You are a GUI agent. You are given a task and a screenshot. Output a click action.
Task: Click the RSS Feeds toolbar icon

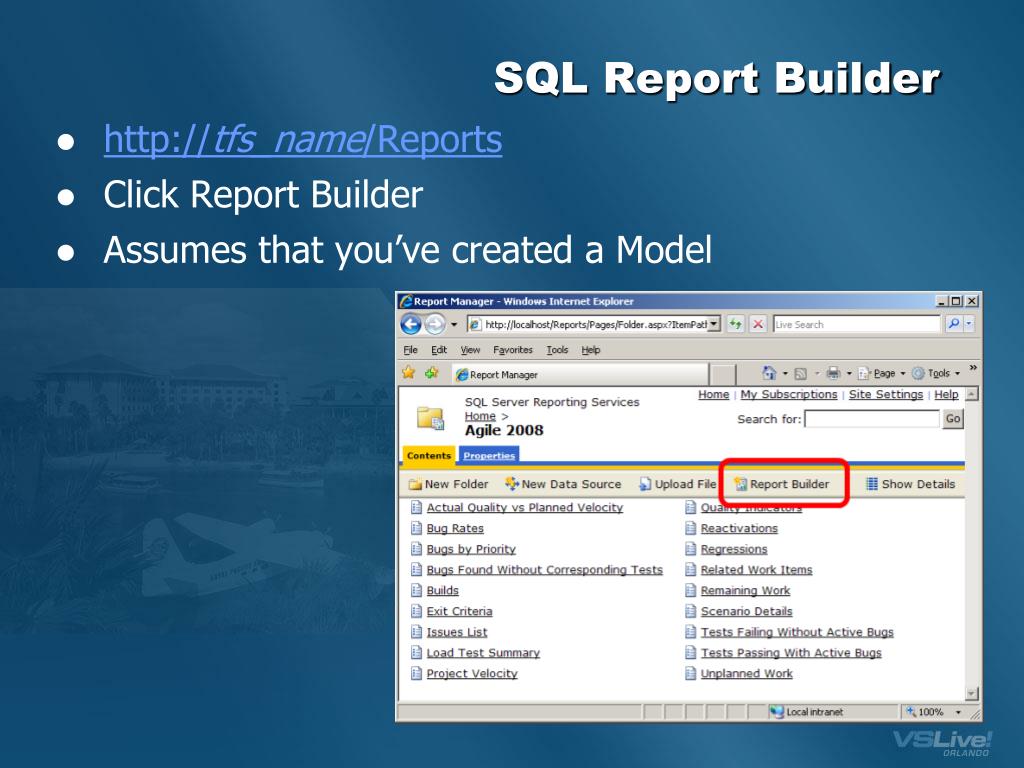(800, 374)
